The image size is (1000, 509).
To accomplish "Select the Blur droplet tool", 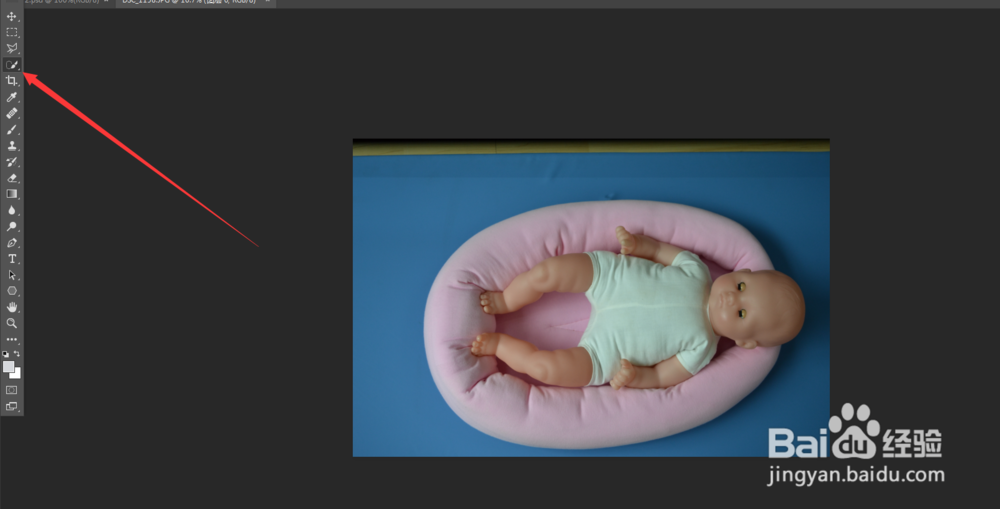I will click(x=11, y=210).
